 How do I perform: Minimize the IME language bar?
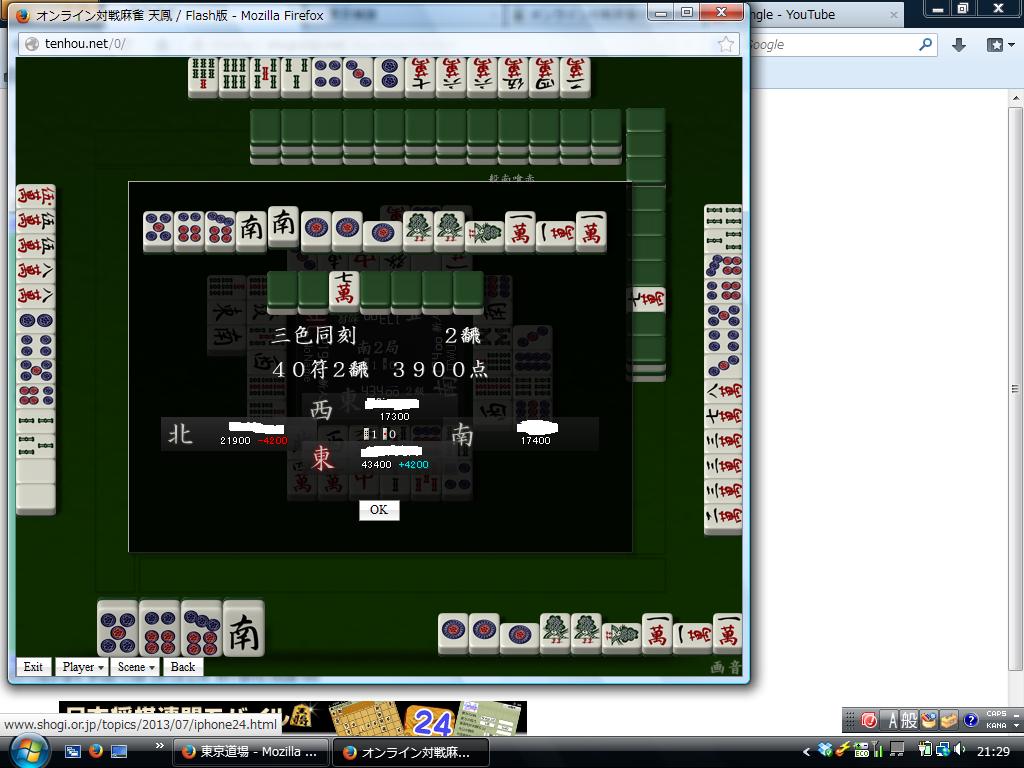(x=1016, y=715)
